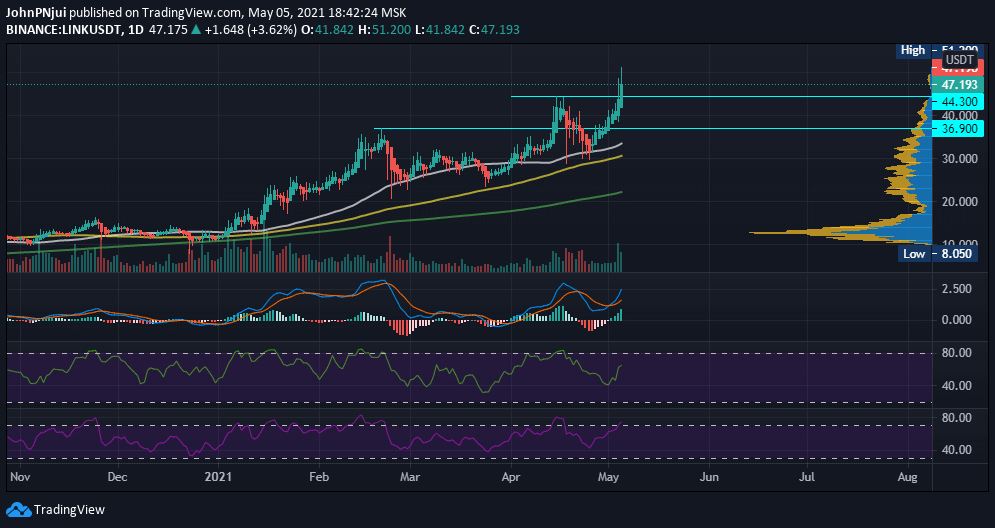The height and width of the screenshot is (528, 995).
Task: Click the Aug label on time axis
Action: tap(908, 477)
